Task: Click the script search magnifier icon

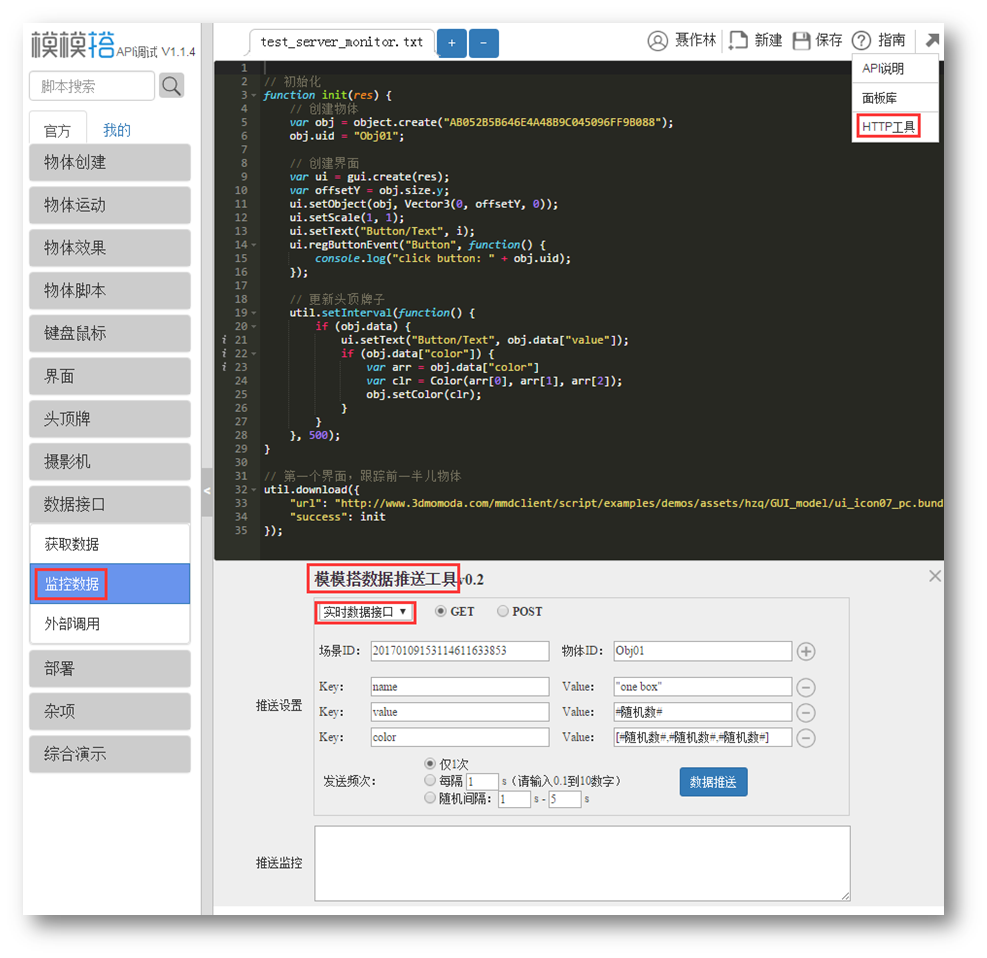Action: 171,86
